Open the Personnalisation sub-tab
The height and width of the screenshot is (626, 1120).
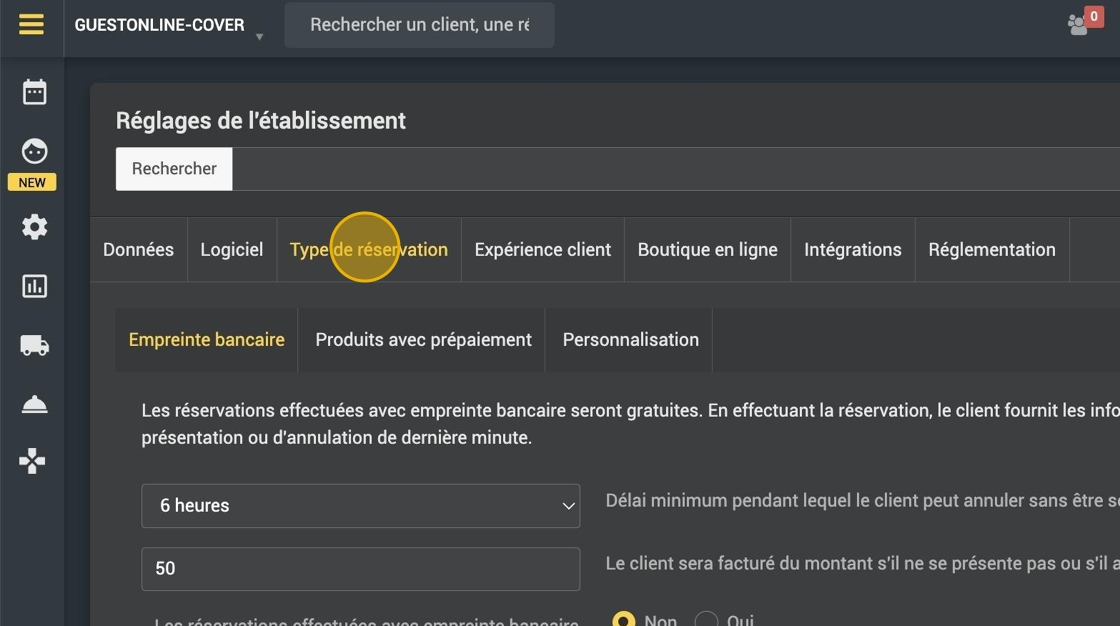point(631,339)
